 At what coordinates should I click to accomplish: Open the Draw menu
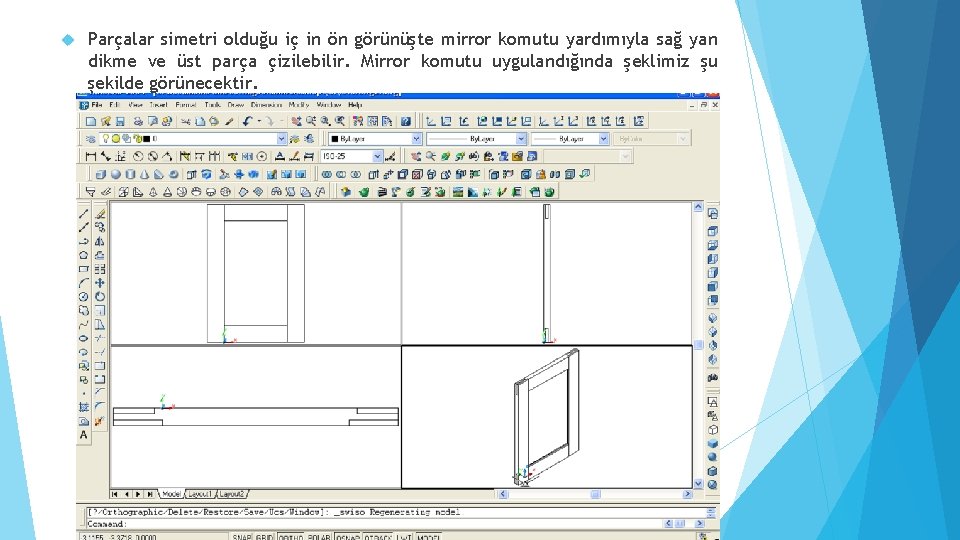pyautogui.click(x=236, y=105)
